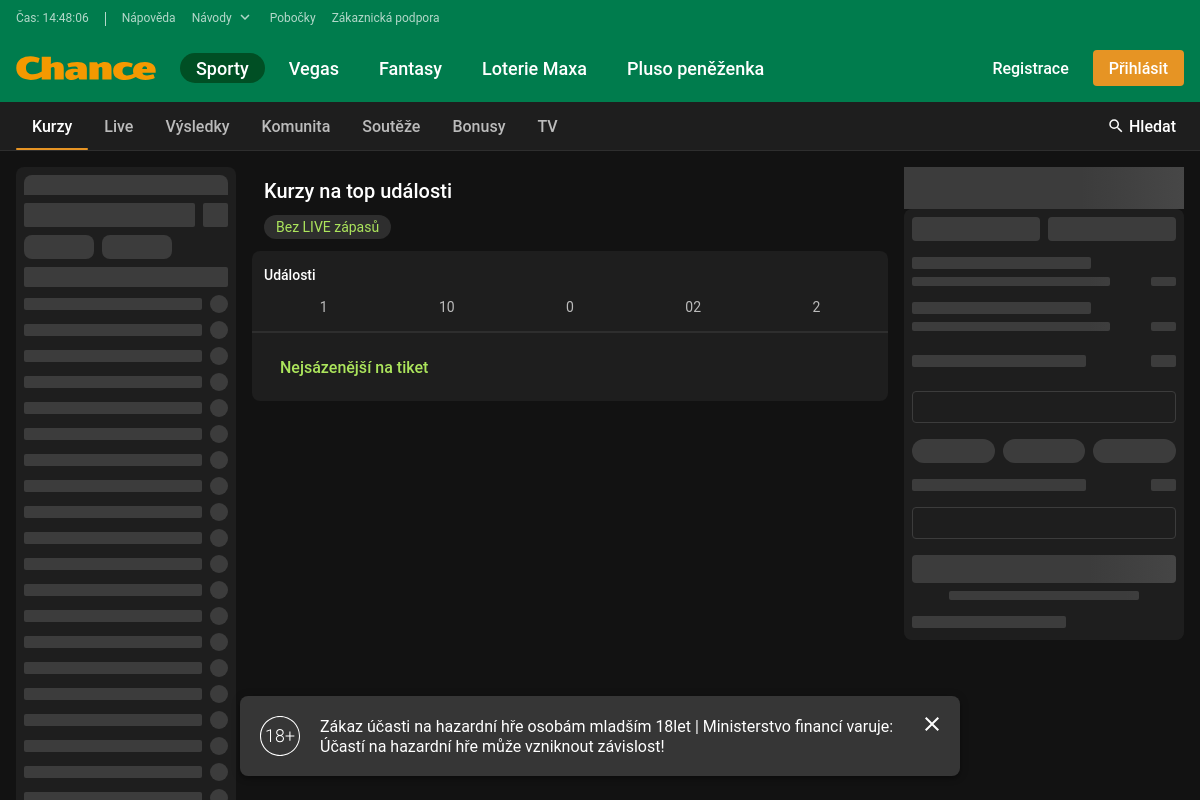Select the Kurzy tab
The image size is (1200, 800).
click(52, 126)
